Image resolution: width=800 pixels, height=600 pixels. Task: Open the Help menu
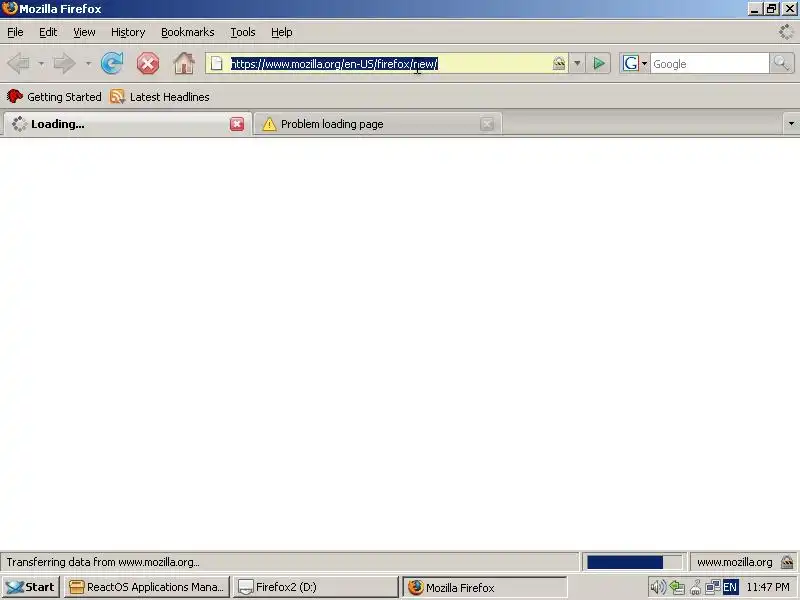[282, 32]
